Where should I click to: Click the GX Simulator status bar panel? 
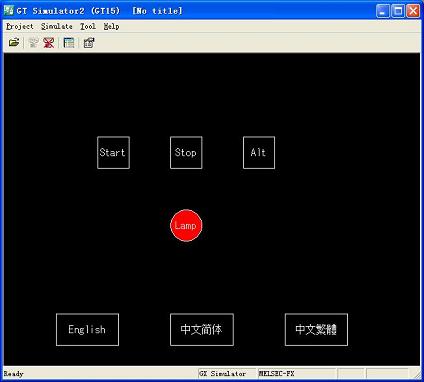click(227, 374)
